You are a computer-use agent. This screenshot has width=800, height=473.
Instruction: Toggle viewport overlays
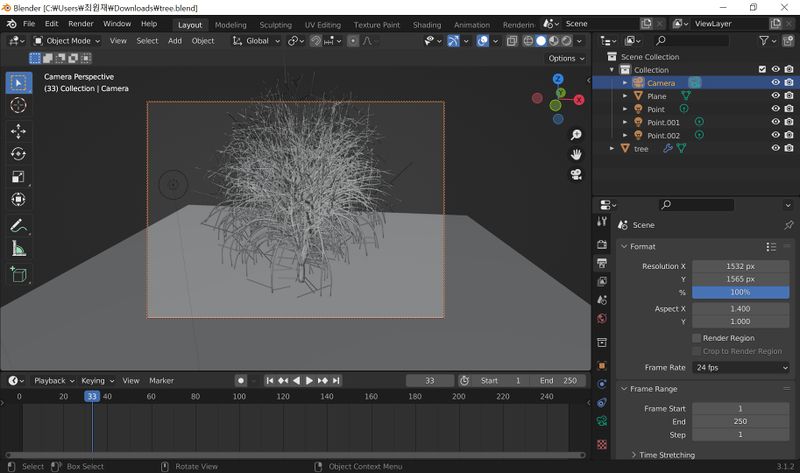(x=482, y=41)
